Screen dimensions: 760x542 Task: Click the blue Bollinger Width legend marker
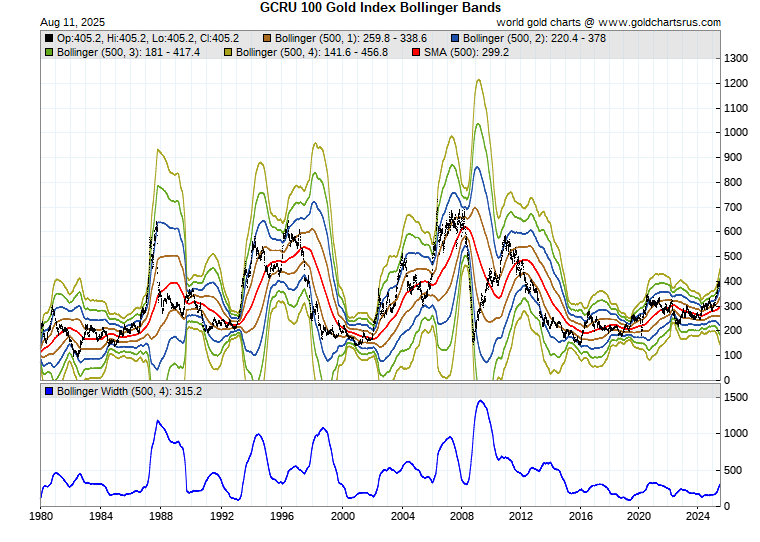(x=49, y=391)
